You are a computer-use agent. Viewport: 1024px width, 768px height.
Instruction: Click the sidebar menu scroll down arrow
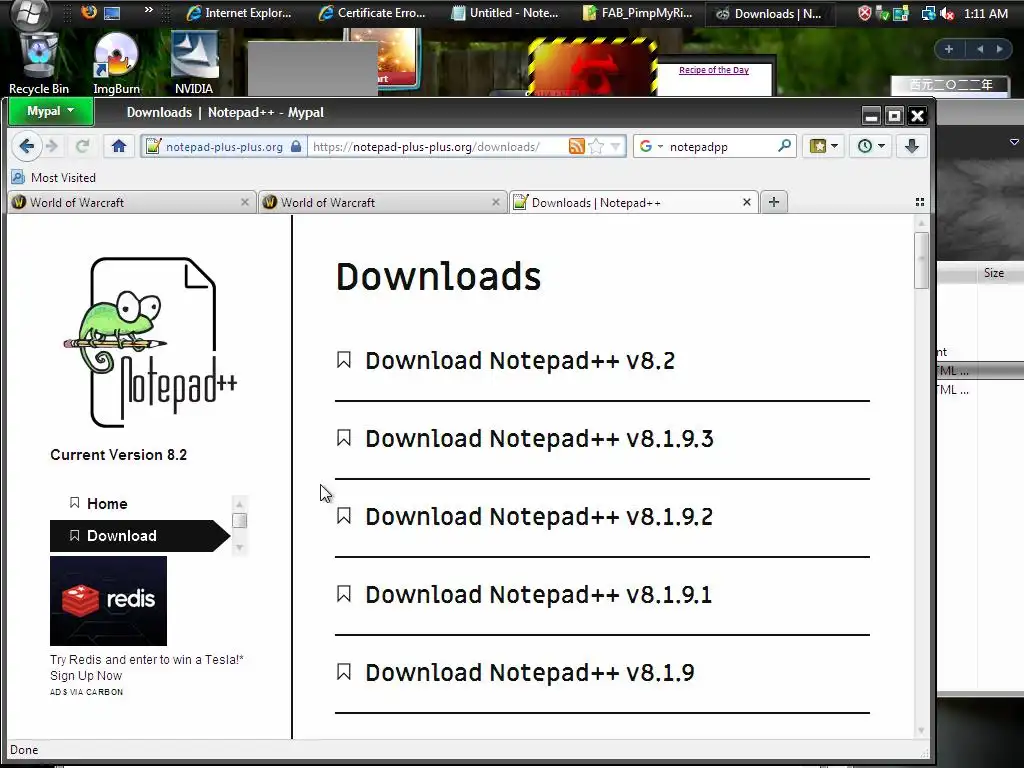239,547
